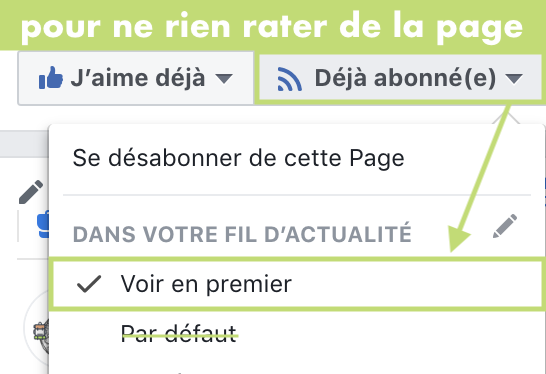Click the thumbs-up icon on J'aime déjà
Screen dimensions: 546x374
pos(51,78)
